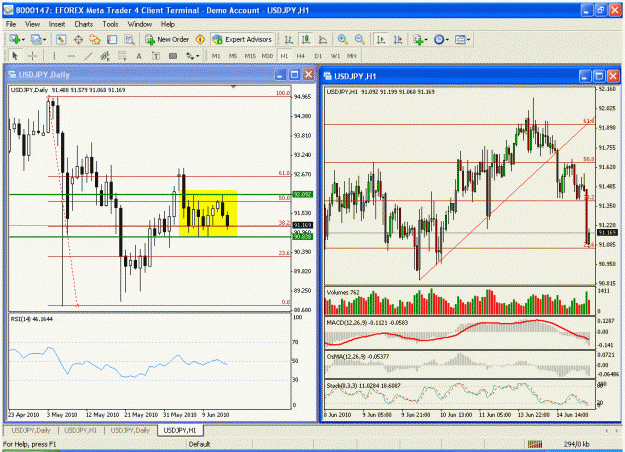Zoom in on the chart
This screenshot has height=452, width=625.
click(x=342, y=39)
